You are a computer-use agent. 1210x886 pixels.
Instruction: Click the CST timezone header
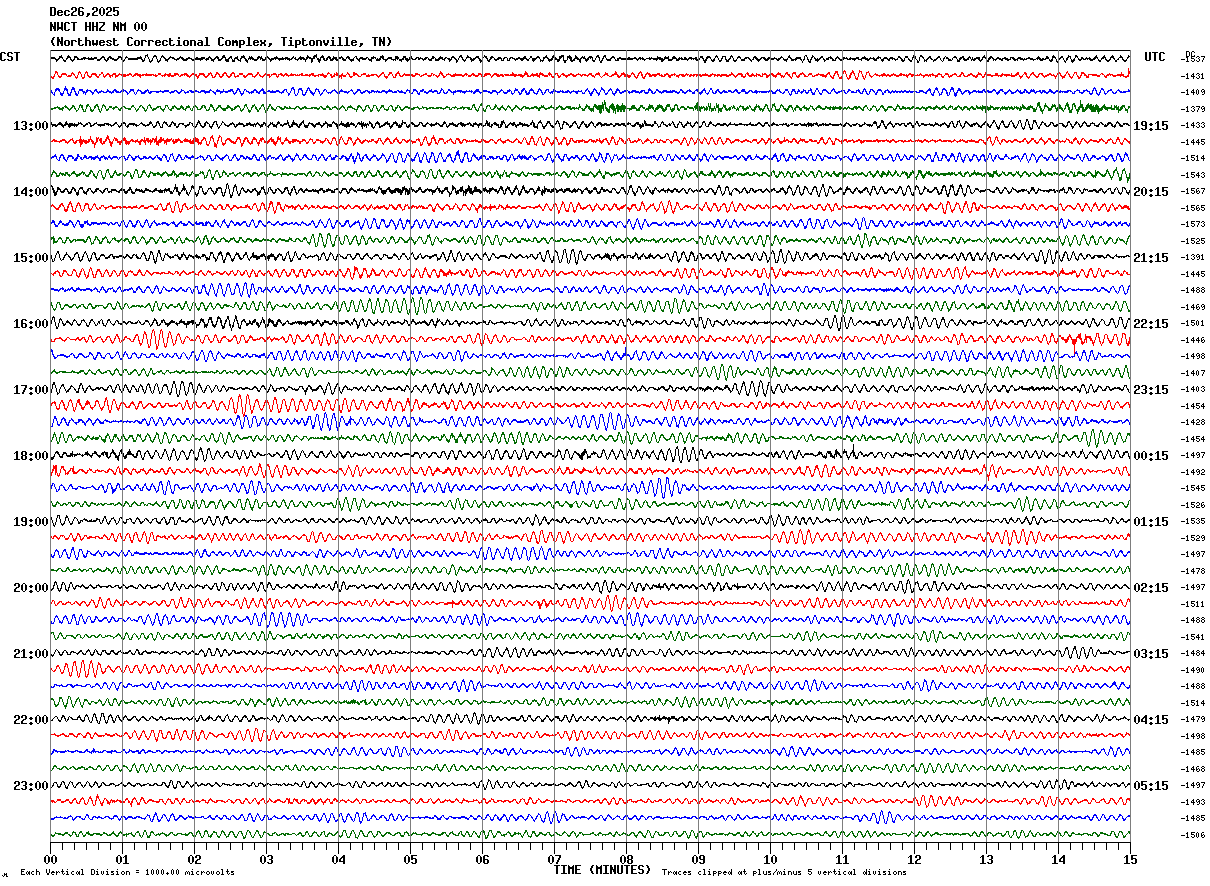point(10,57)
